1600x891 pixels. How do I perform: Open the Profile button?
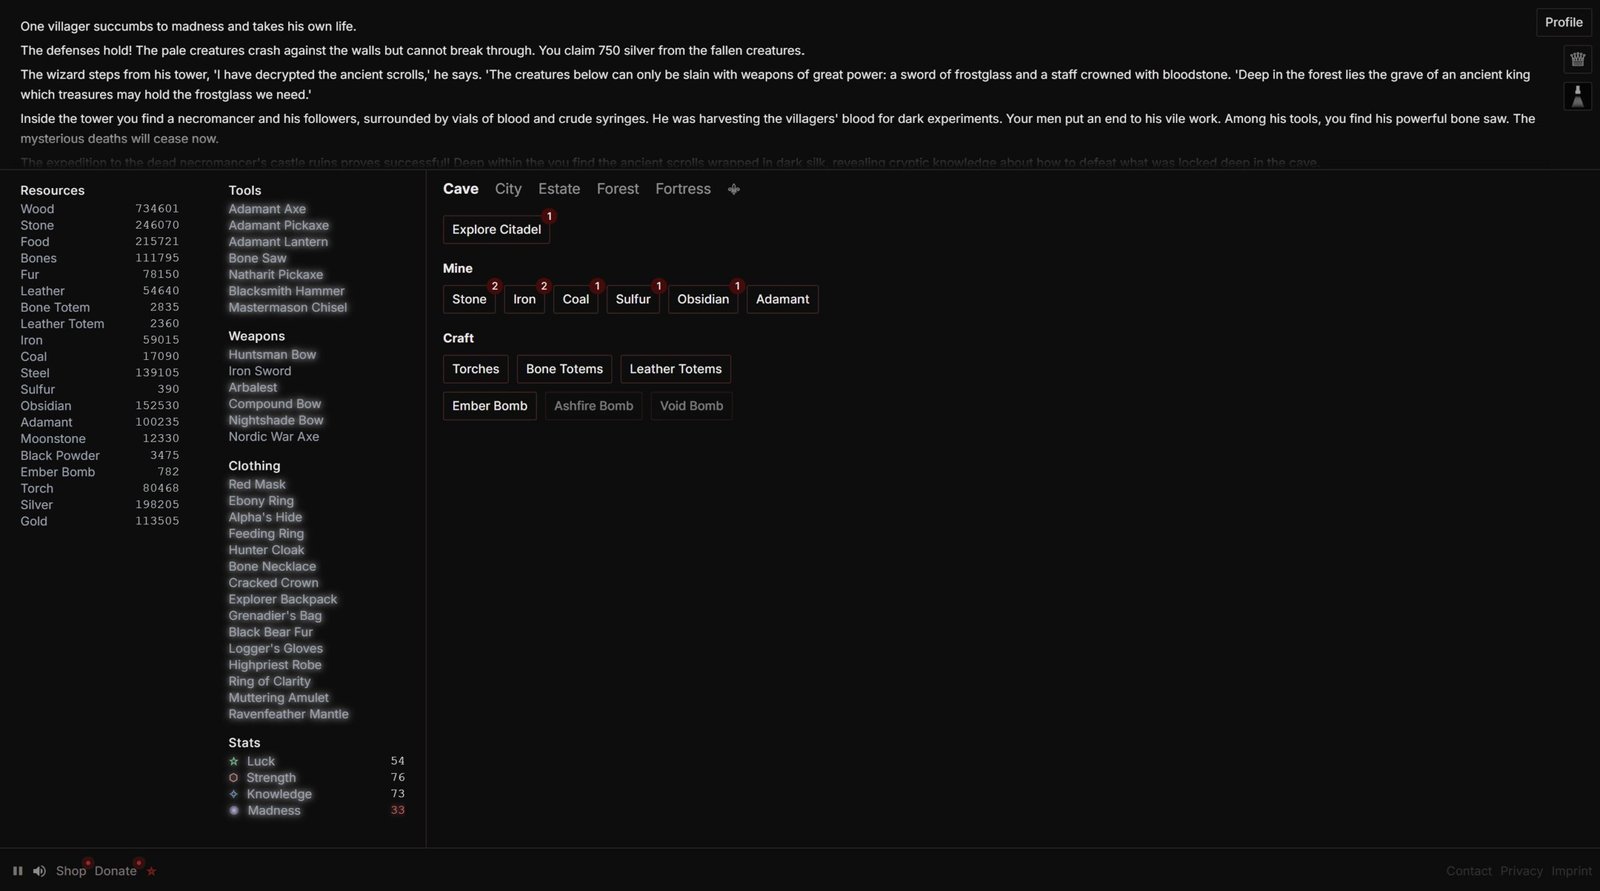1563,22
